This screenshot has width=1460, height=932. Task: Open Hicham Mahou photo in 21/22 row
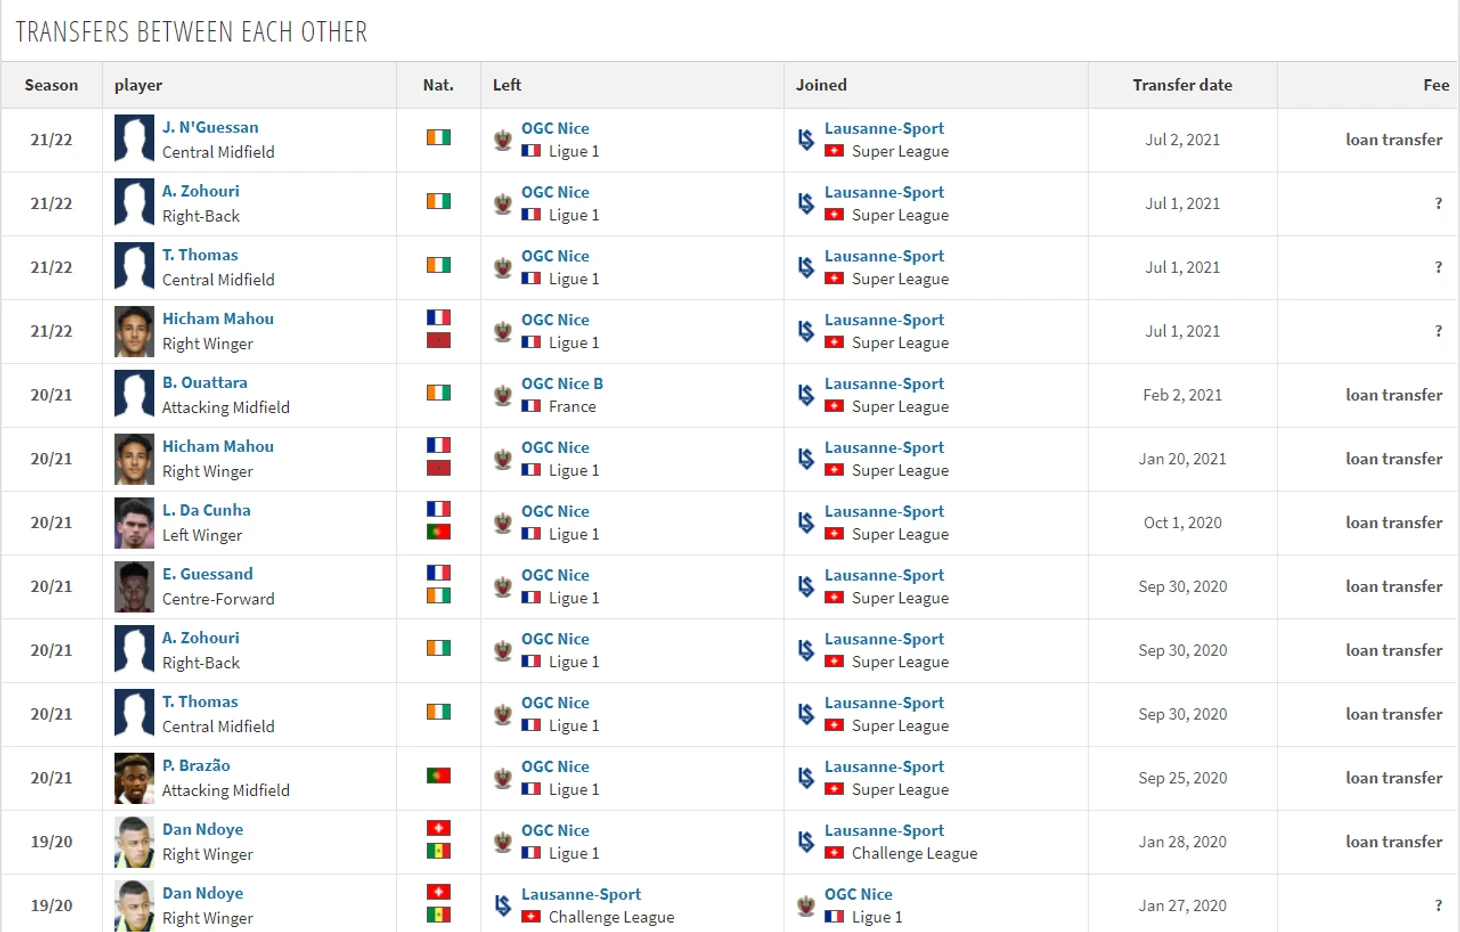pos(134,332)
